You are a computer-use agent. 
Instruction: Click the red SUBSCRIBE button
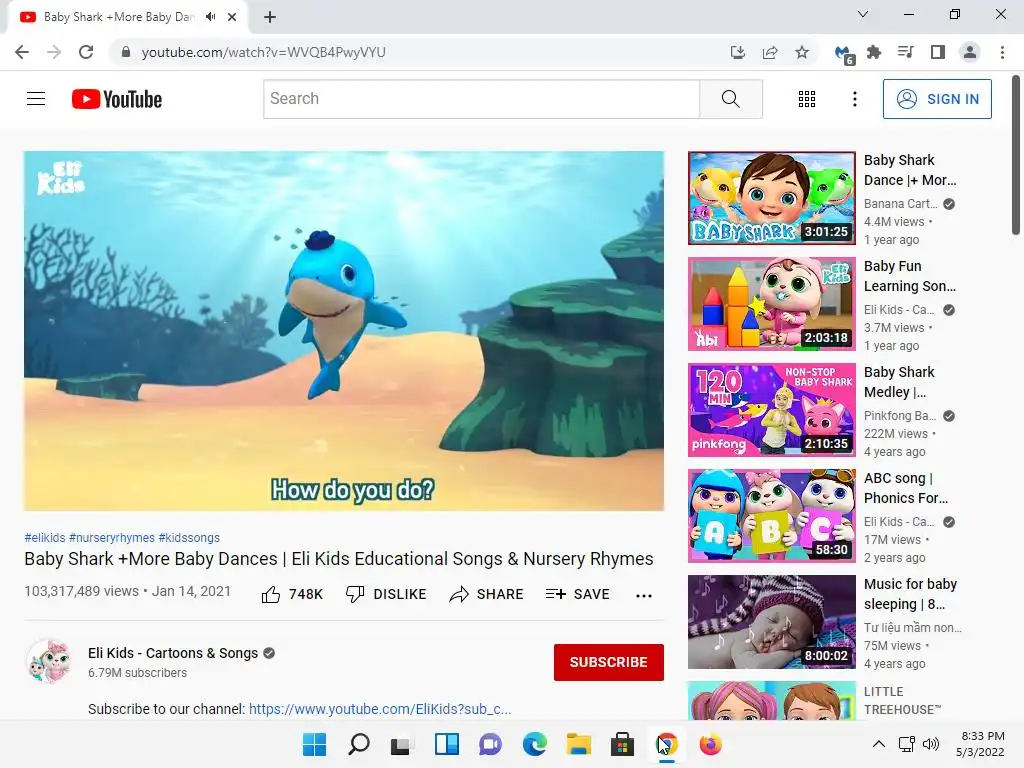pyautogui.click(x=609, y=662)
